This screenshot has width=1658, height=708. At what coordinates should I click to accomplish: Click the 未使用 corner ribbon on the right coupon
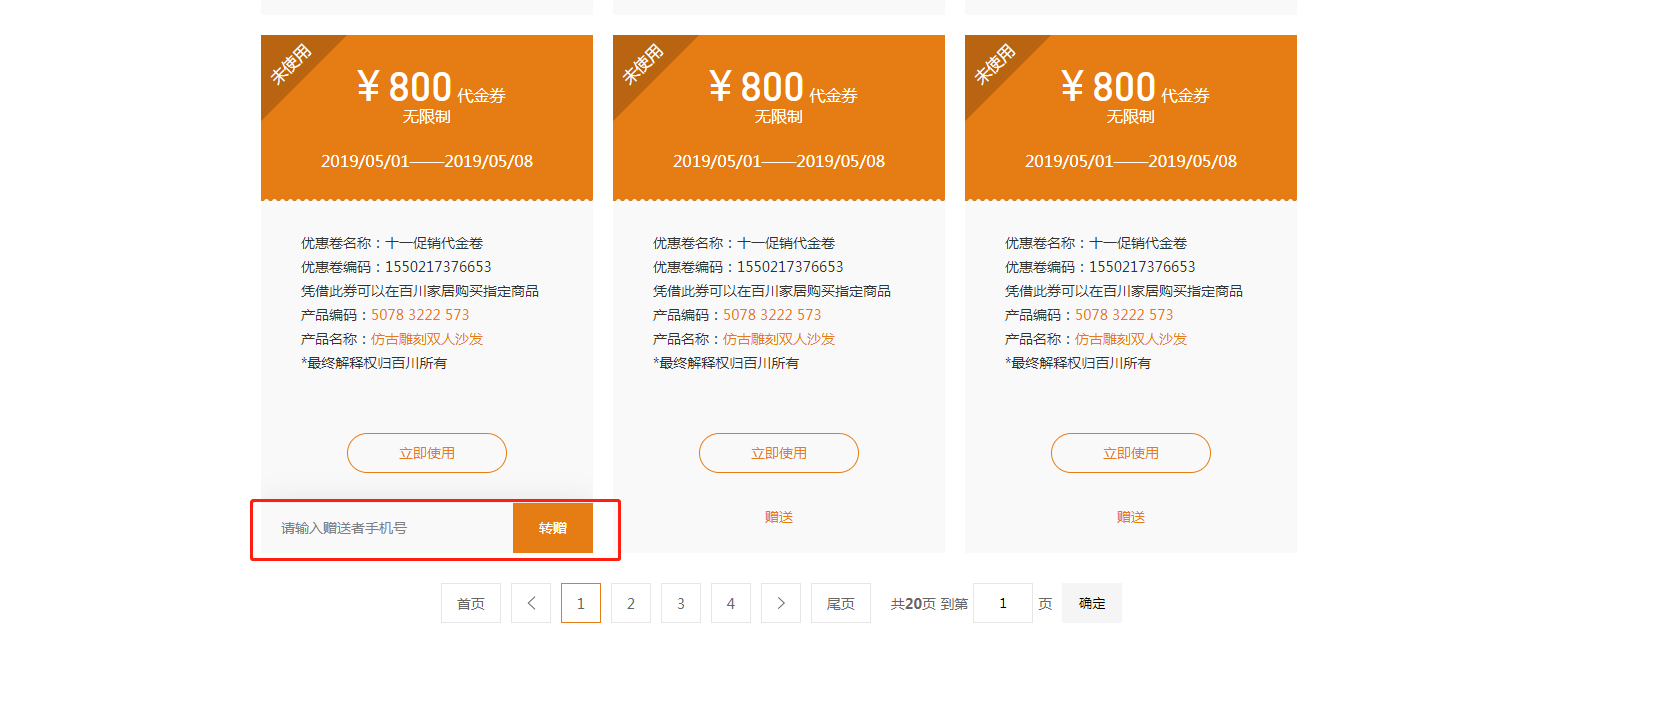click(994, 64)
